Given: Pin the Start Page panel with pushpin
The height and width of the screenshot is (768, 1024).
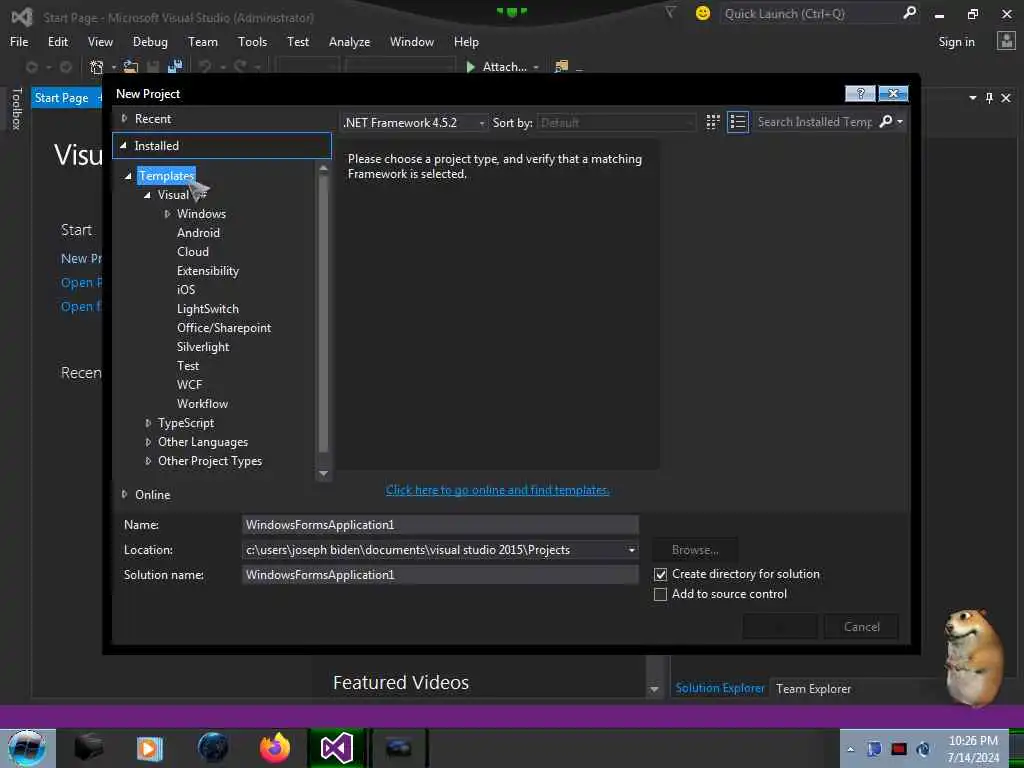Looking at the screenshot, I should (989, 98).
